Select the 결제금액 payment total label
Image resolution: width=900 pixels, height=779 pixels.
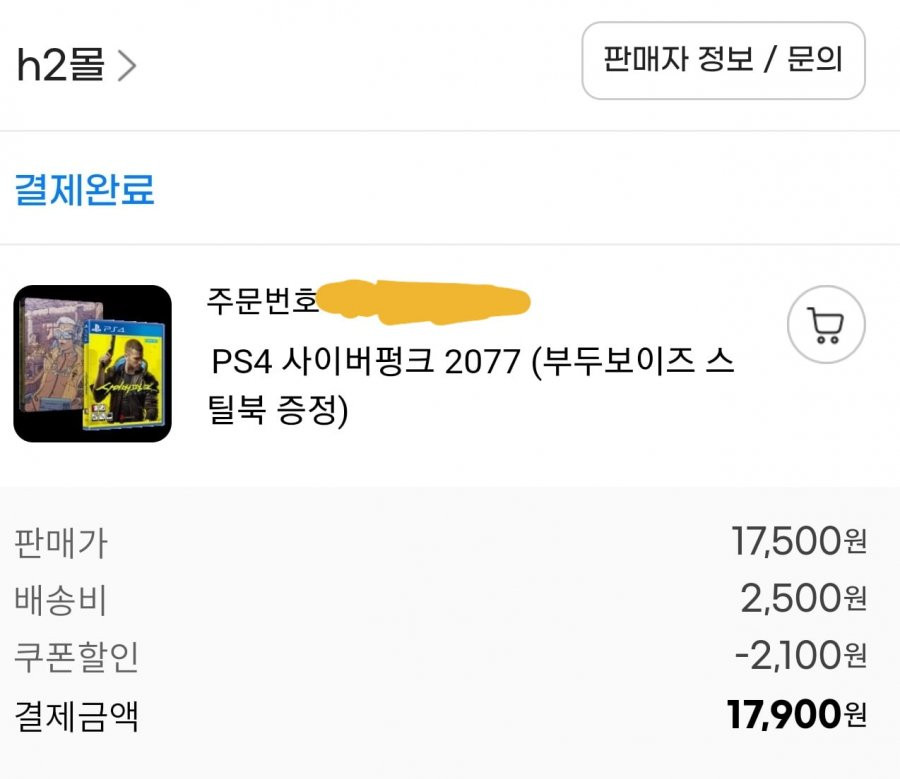point(76,716)
